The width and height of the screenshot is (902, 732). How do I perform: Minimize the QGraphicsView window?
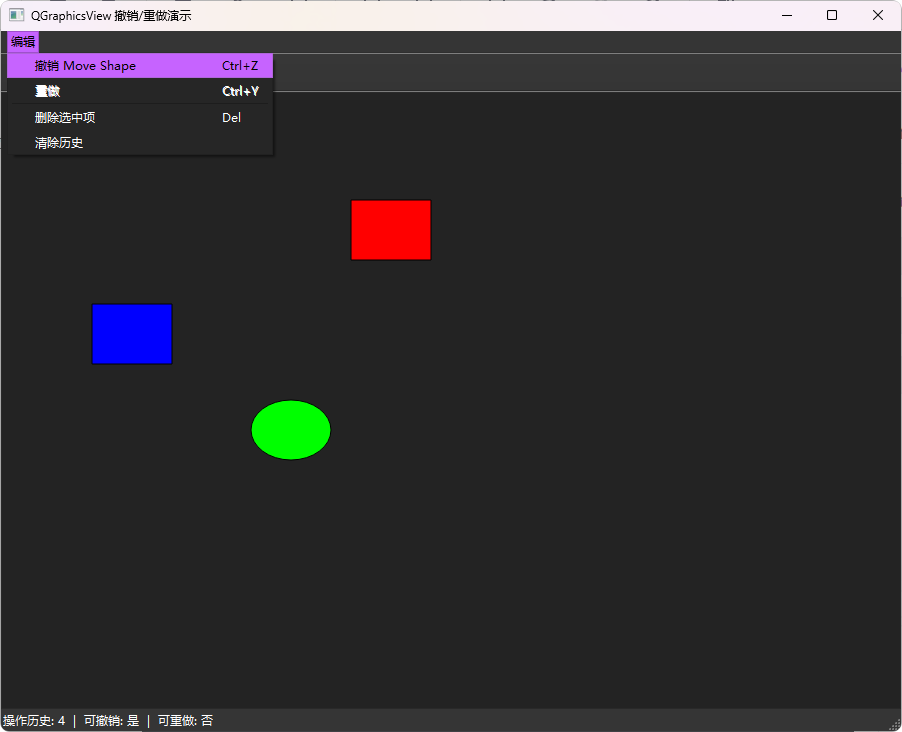(787, 16)
